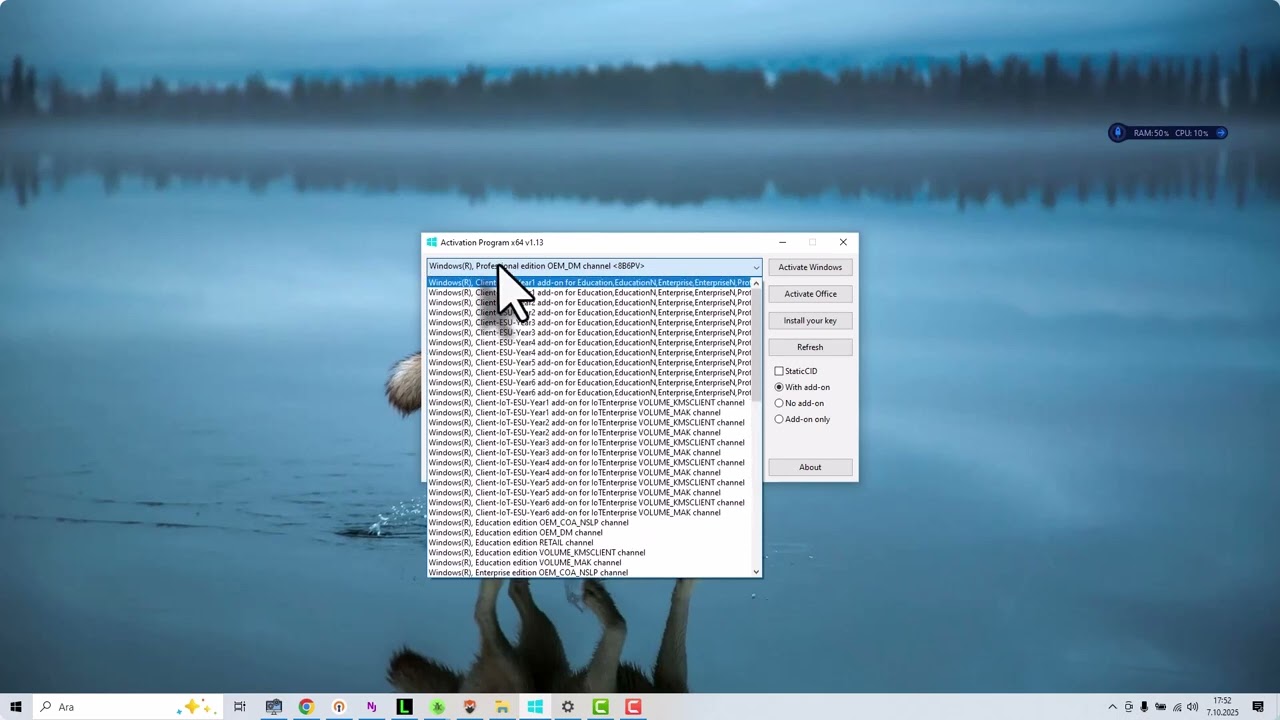The width and height of the screenshot is (1280, 720).
Task: Select Education edition VOLUME_MAK channel entry
Action: click(x=589, y=563)
